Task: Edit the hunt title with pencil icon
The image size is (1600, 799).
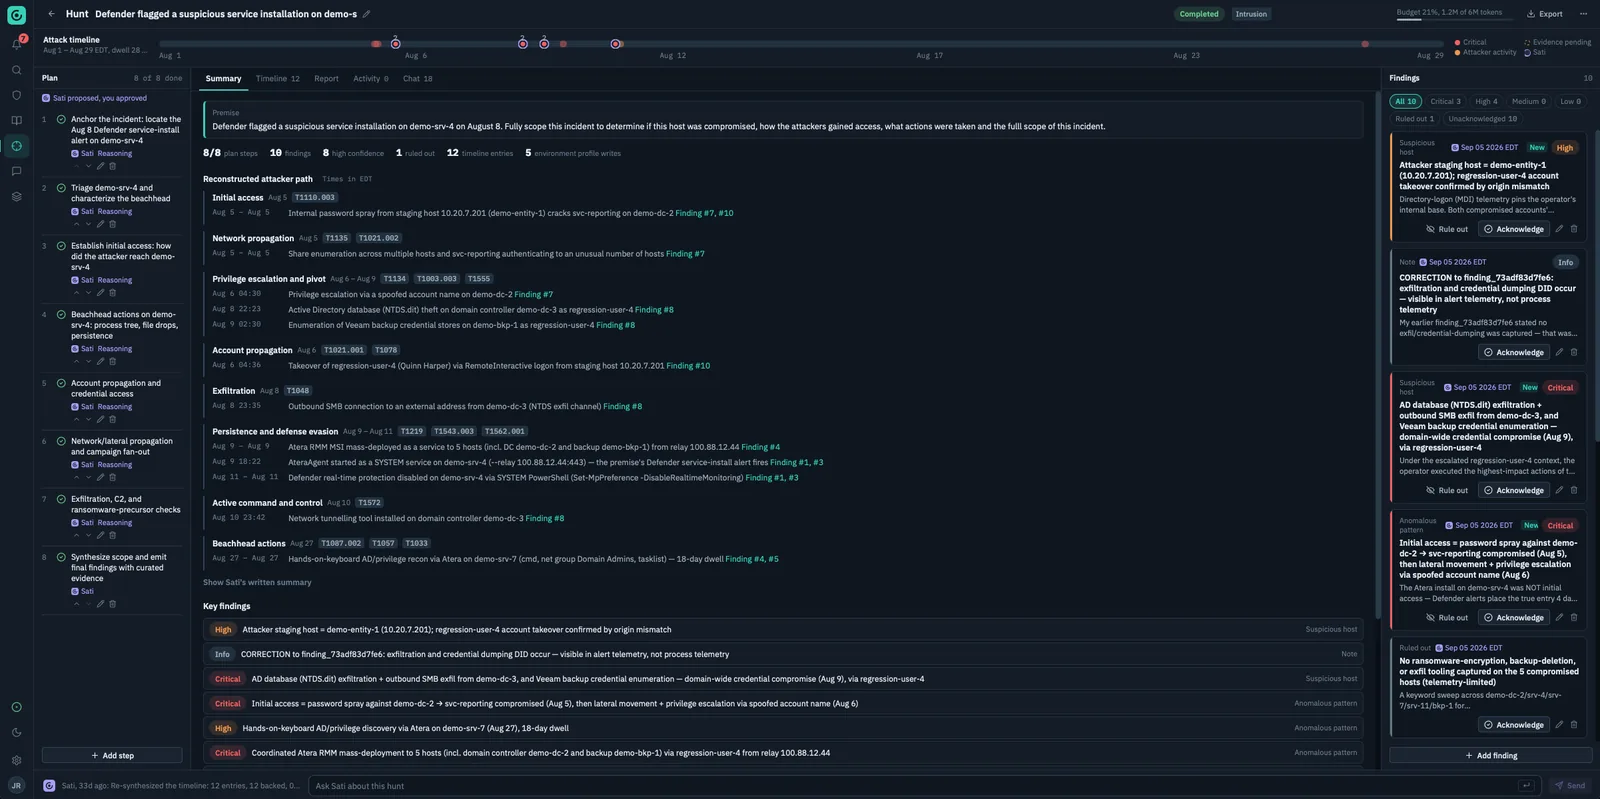Action: (366, 14)
